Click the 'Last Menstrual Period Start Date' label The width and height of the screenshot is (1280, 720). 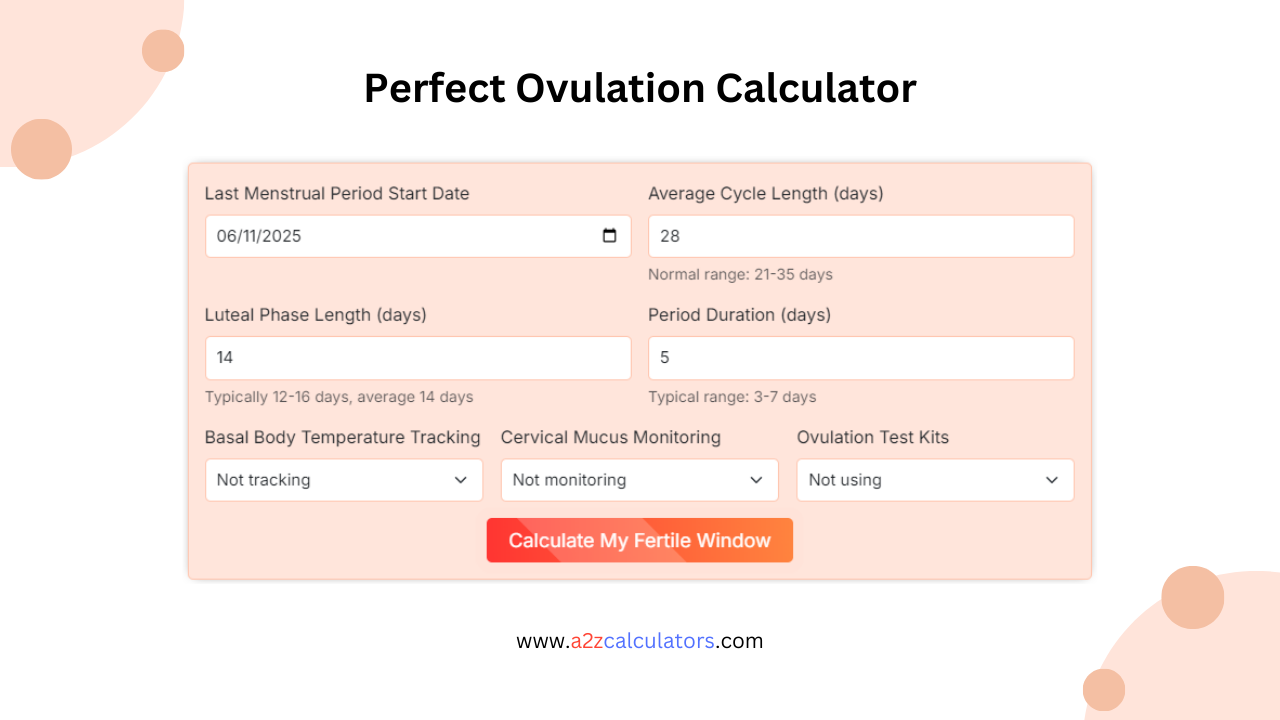click(x=336, y=193)
